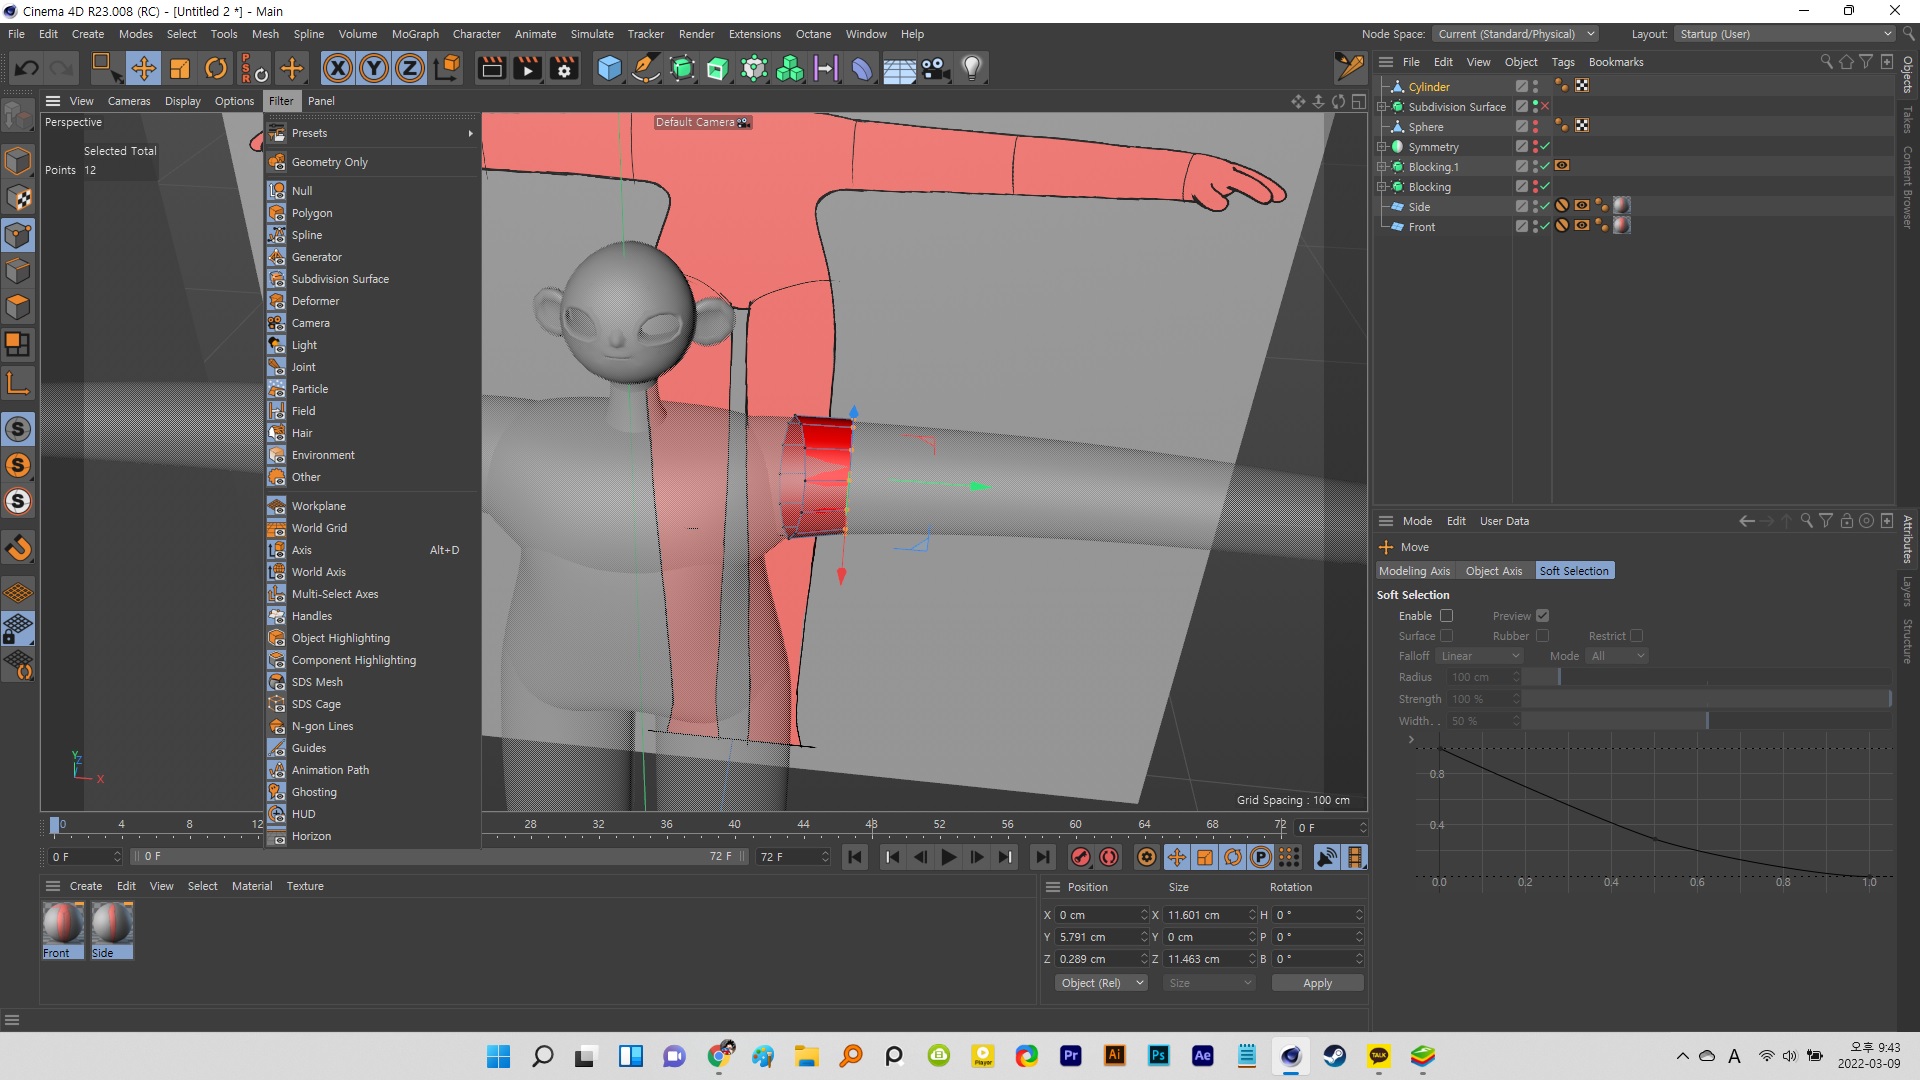The height and width of the screenshot is (1080, 1920).
Task: Open the MoGraph menu
Action: coord(415,34)
